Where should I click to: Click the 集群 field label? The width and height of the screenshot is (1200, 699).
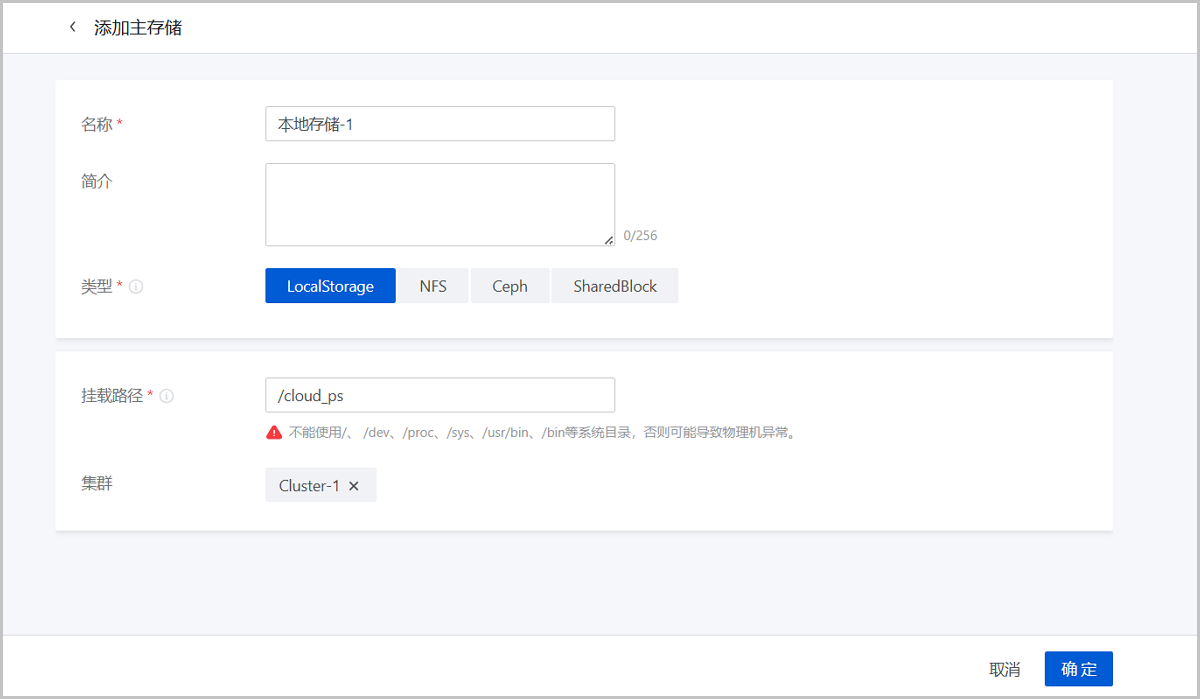click(96, 484)
